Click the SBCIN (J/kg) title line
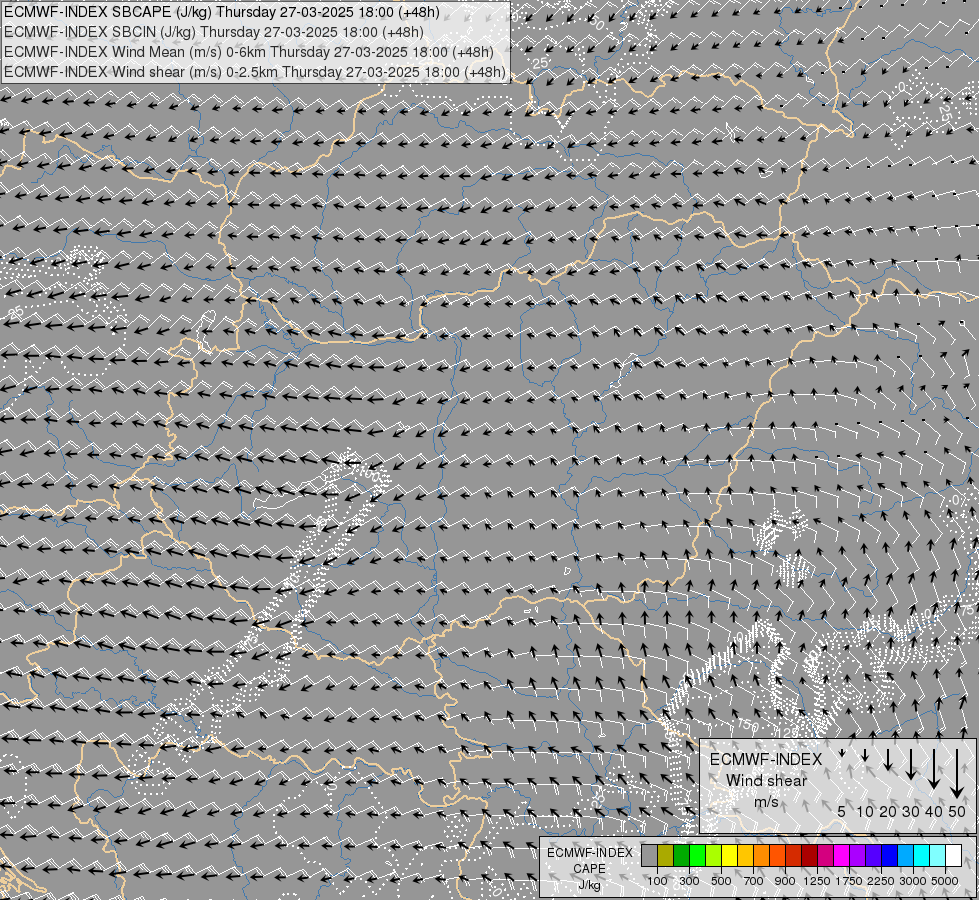 pyautogui.click(x=214, y=32)
